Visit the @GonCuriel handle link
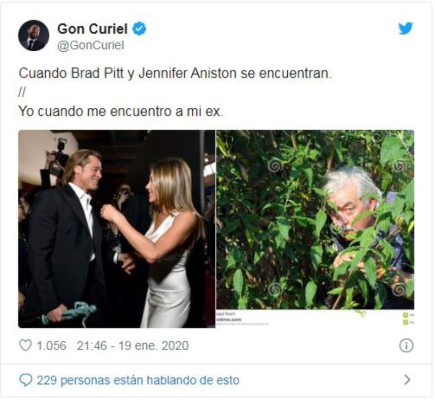The height and width of the screenshot is (400, 435). [x=91, y=45]
